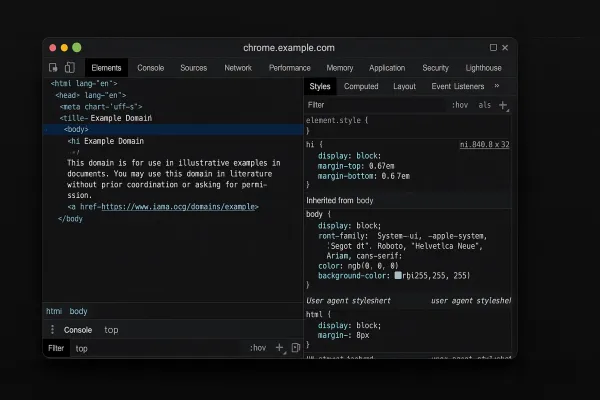Toggle :hov element state in Styles pane
600x400 pixels.
coord(460,105)
